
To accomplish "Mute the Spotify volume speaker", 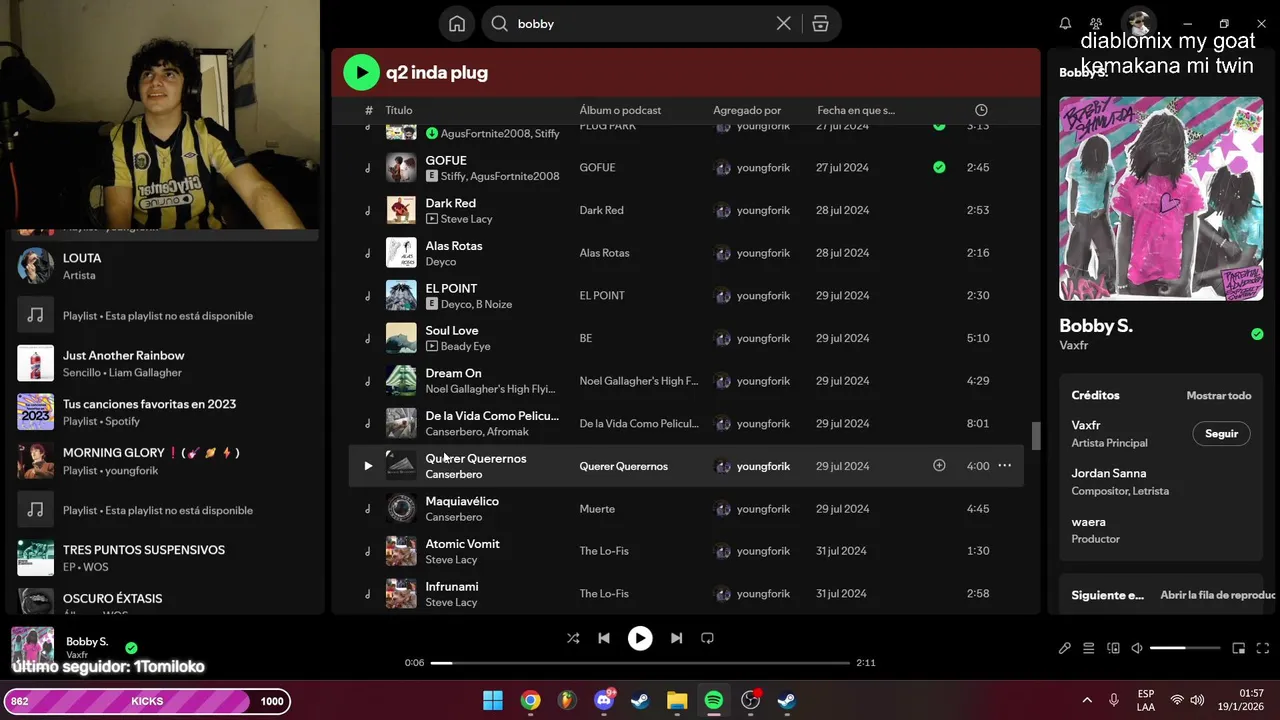I will coord(1137,648).
